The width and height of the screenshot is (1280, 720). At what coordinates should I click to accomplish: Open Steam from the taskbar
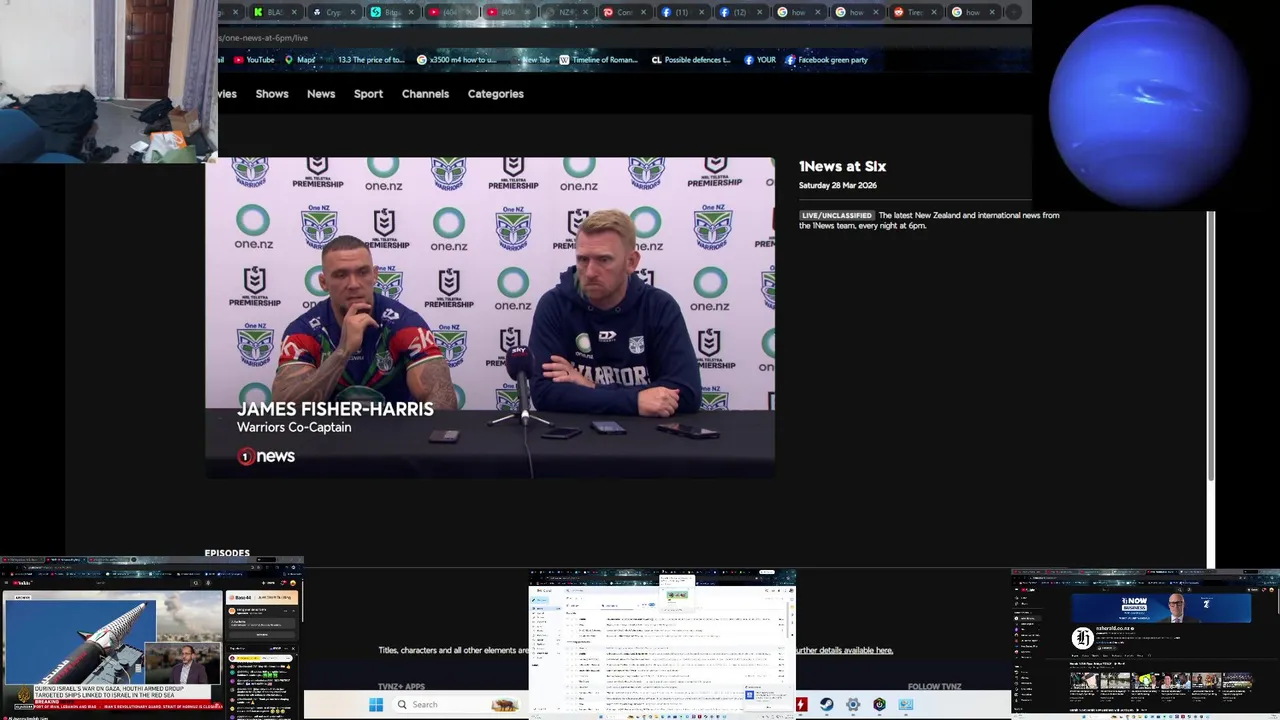(827, 705)
